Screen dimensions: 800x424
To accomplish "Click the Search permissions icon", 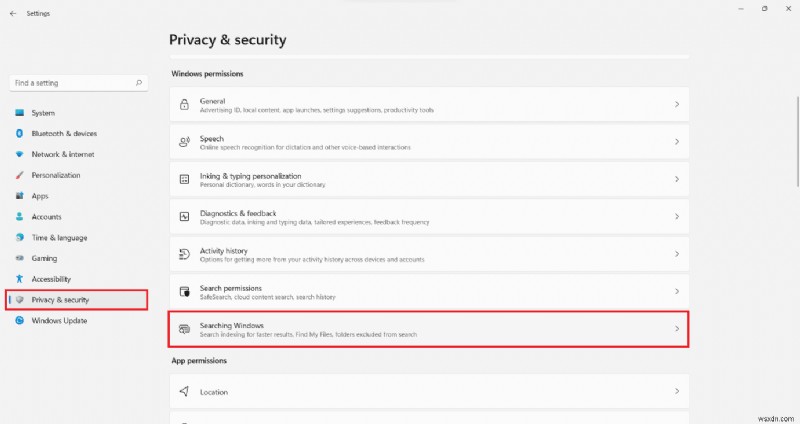I will coord(184,291).
